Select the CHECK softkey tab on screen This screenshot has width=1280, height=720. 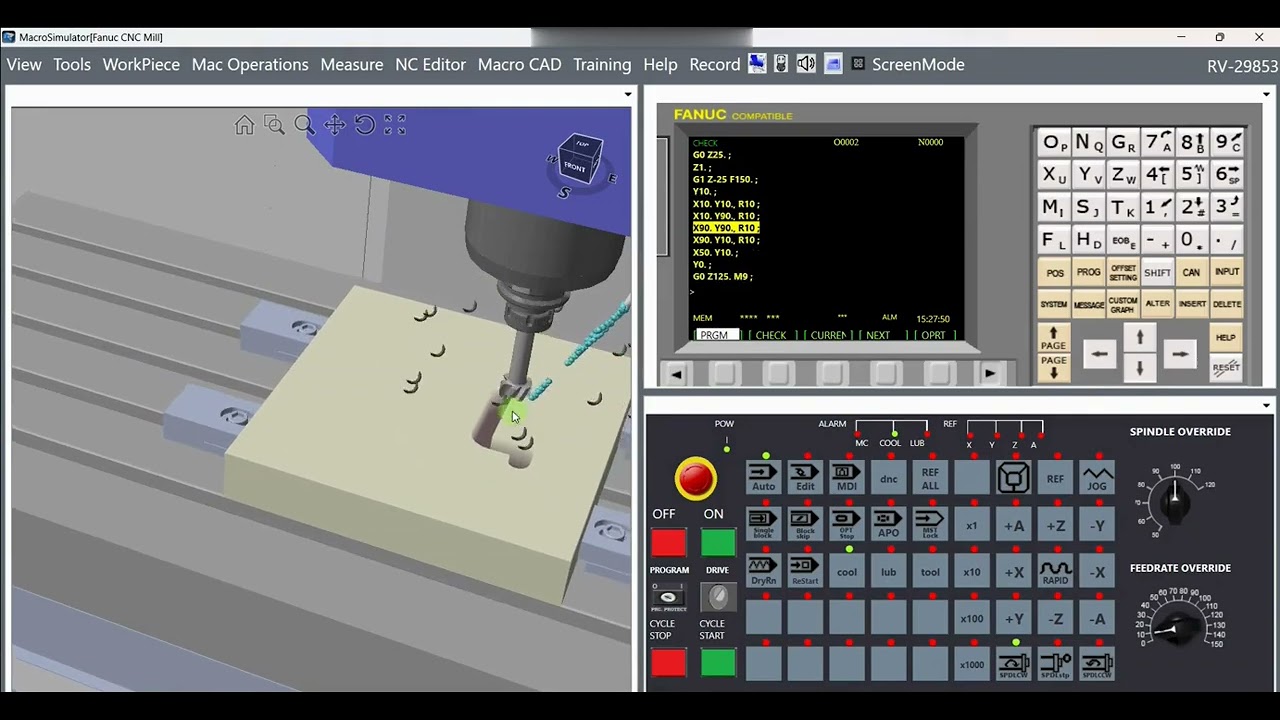pos(771,335)
